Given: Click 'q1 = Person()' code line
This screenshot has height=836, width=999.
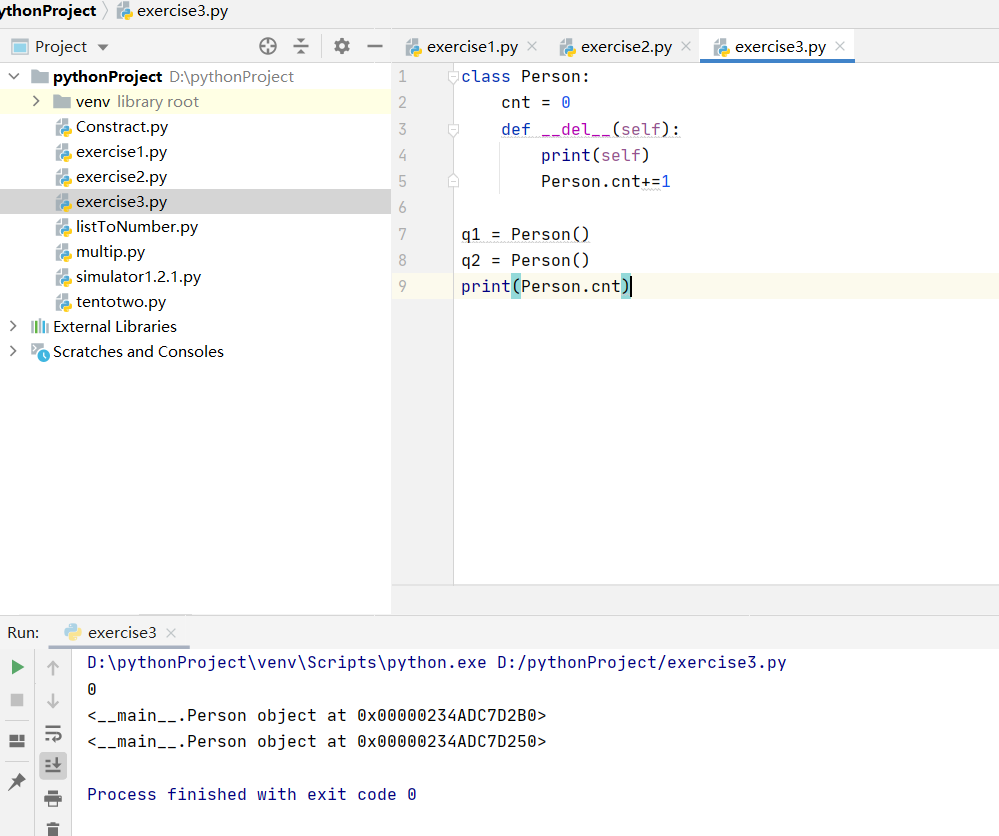Looking at the screenshot, I should point(526,234).
